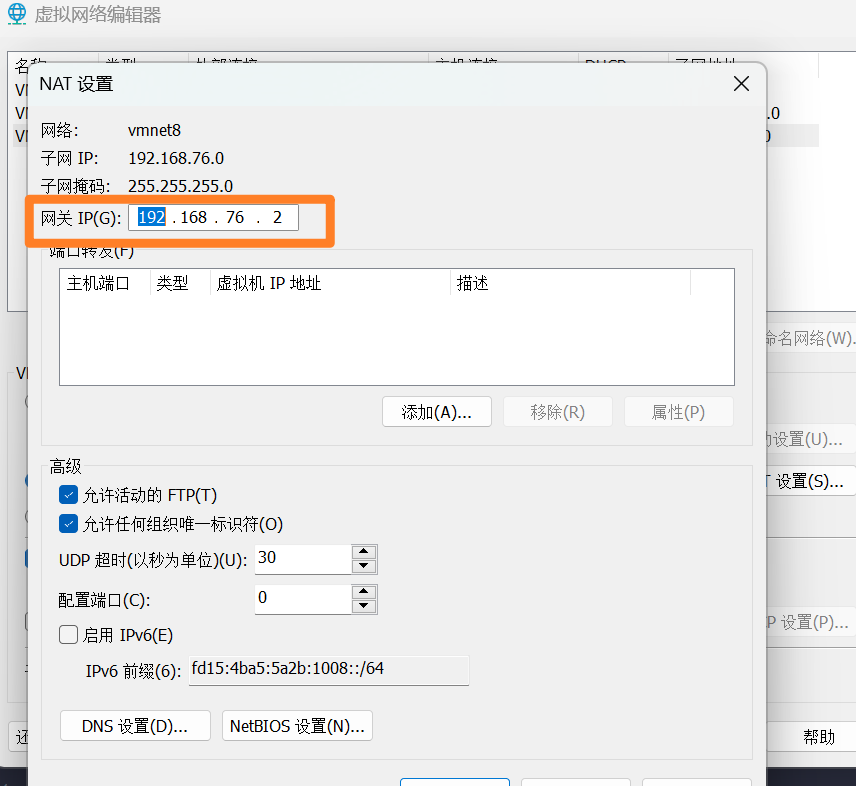Viewport: 856px width, 786px height.
Task: Sort by the 描述 column header
Action: coord(570,283)
